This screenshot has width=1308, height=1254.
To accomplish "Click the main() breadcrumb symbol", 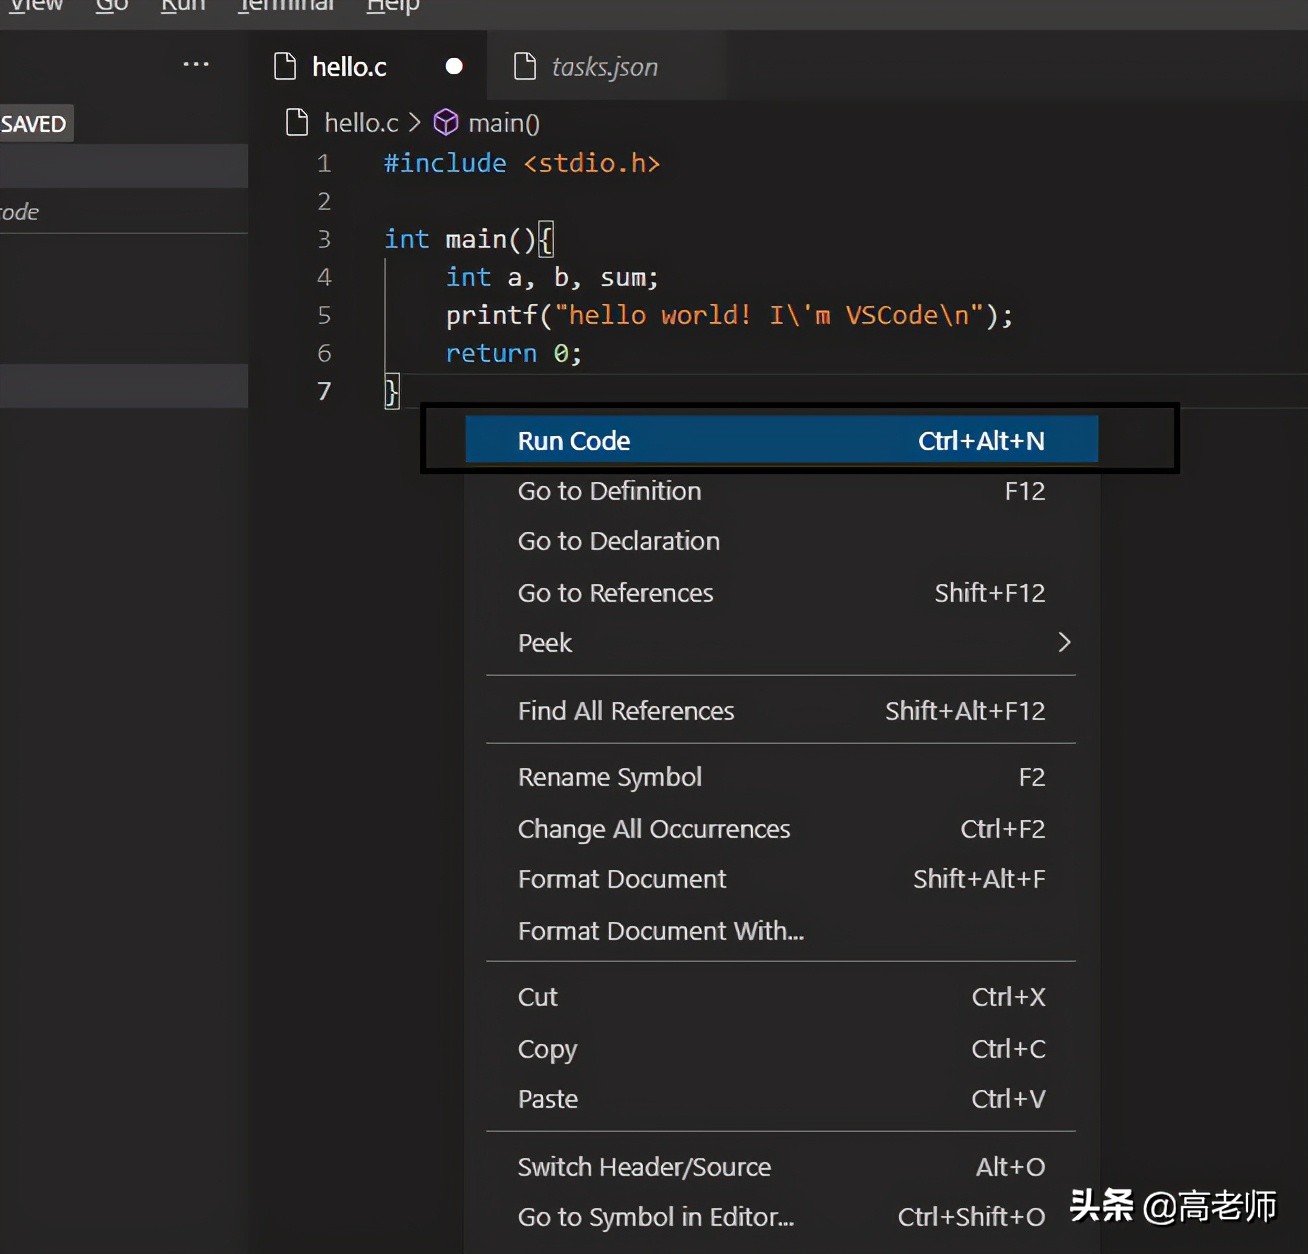I will tap(504, 123).
